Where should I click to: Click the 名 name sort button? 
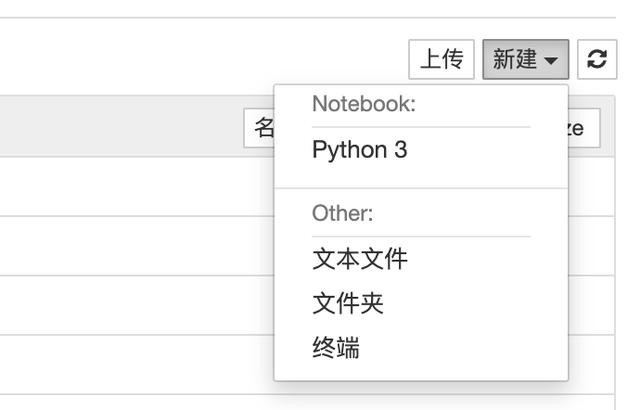[259, 128]
